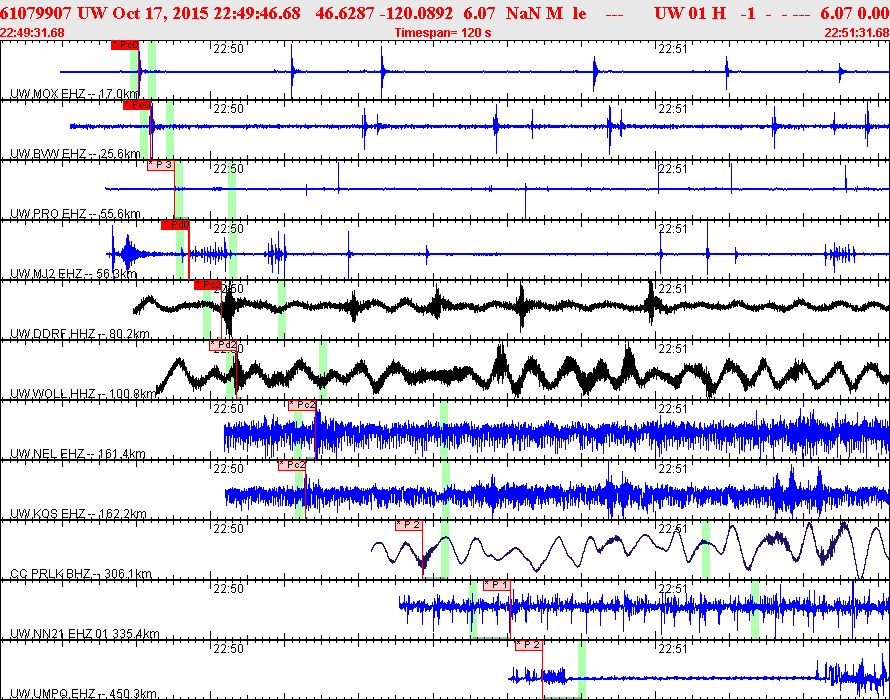The image size is (890, 700).
Task: Click the 22:51 tick label on MOX trace
Action: click(x=673, y=49)
